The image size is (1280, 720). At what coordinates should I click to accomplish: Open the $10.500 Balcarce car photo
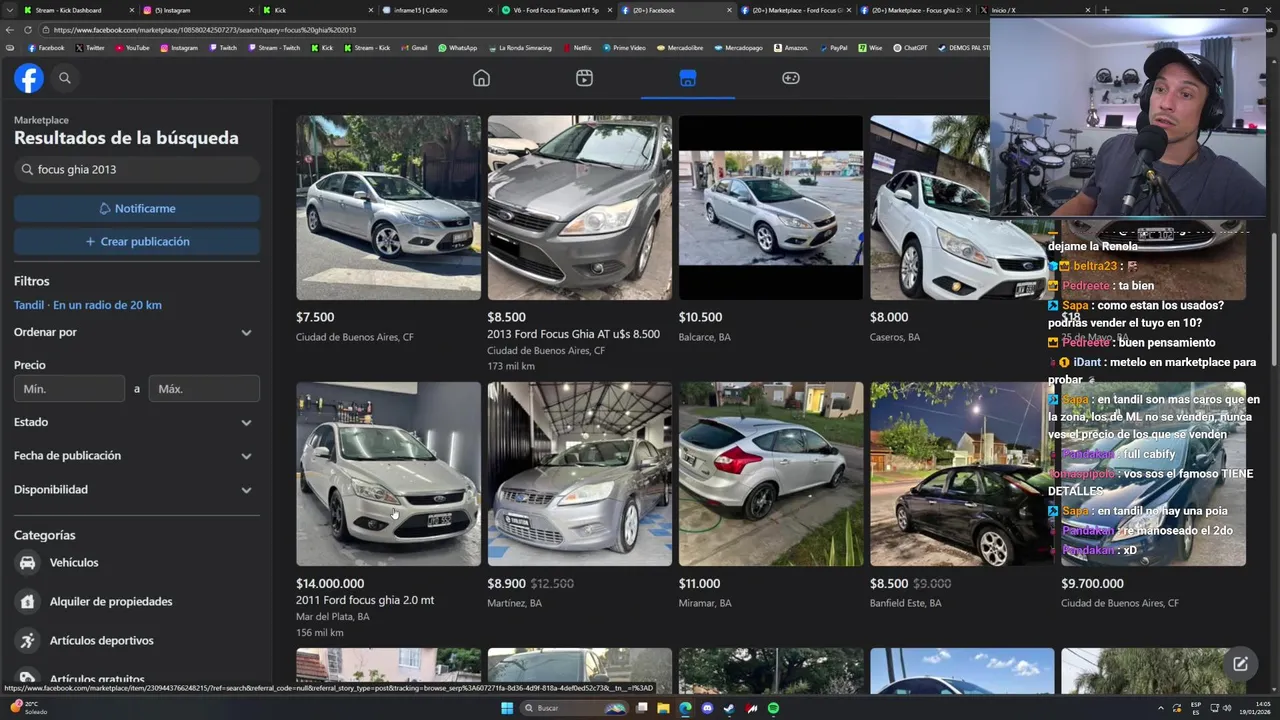[x=771, y=208]
